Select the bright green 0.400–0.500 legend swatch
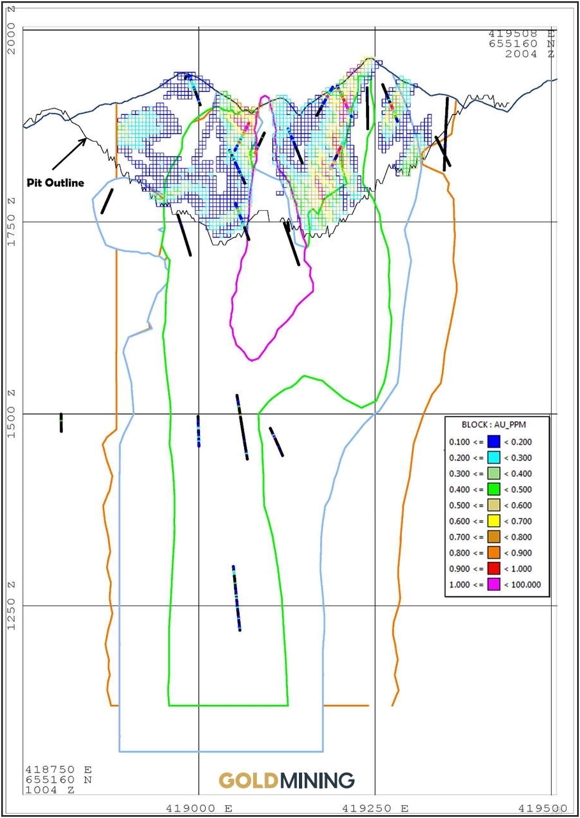 (495, 489)
